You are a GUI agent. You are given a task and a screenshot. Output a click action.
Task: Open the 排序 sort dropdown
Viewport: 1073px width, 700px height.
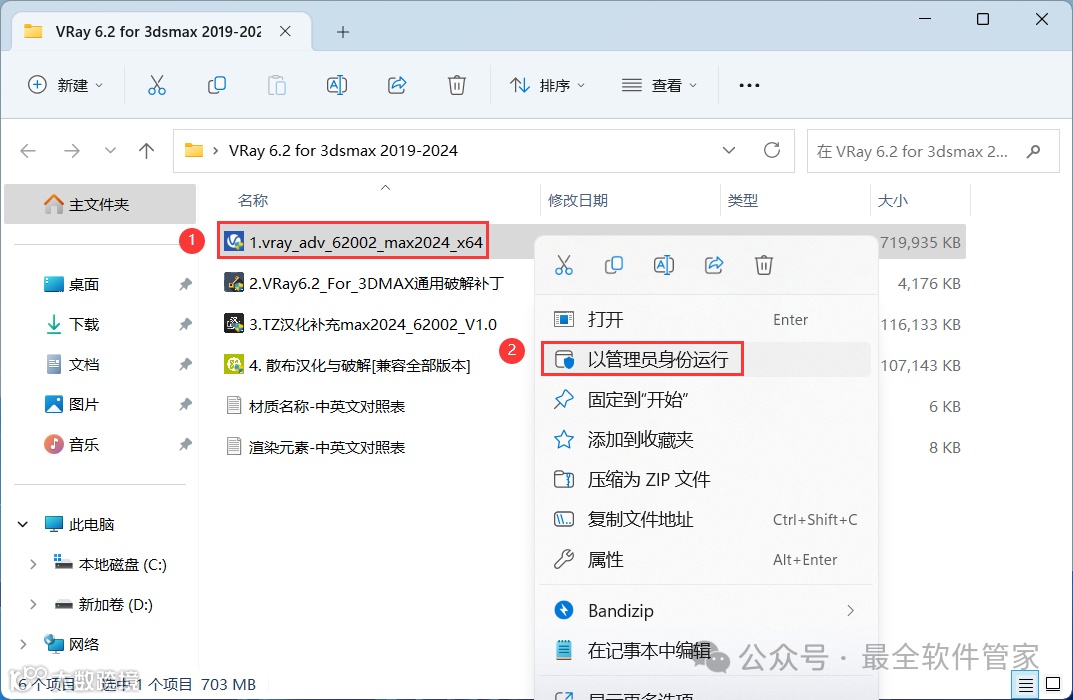547,85
